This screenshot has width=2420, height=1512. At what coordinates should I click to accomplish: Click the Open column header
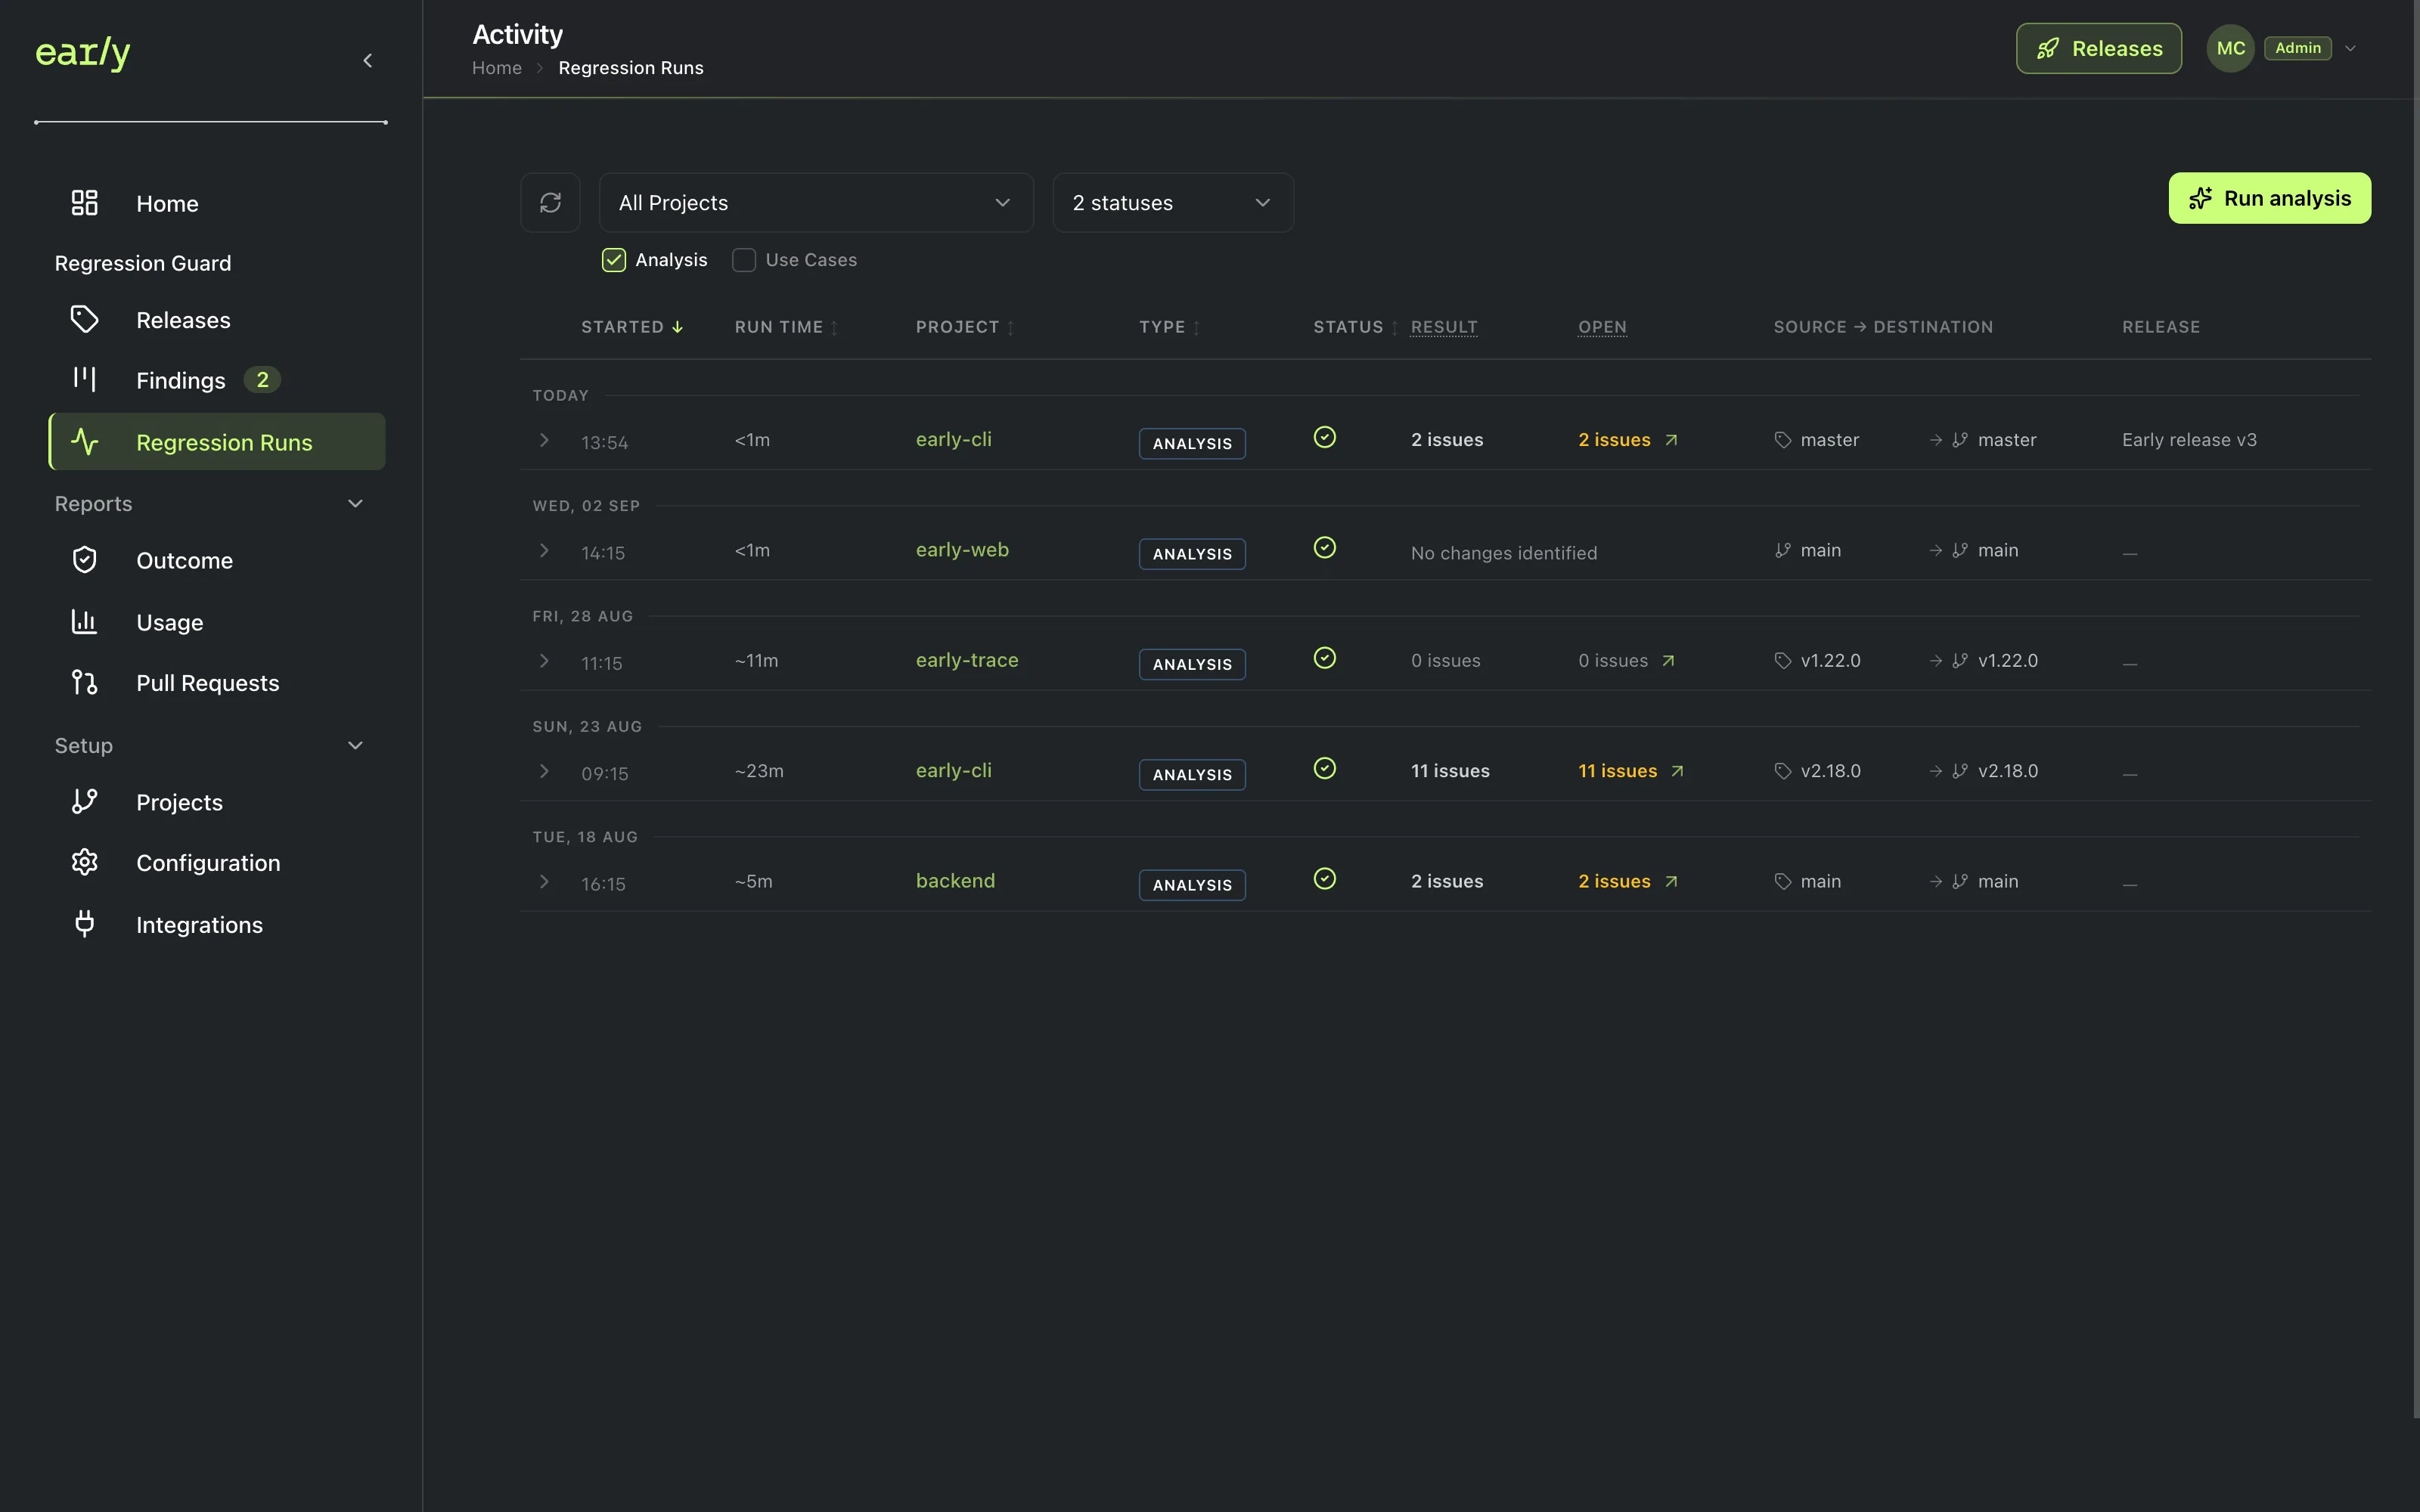coord(1602,327)
